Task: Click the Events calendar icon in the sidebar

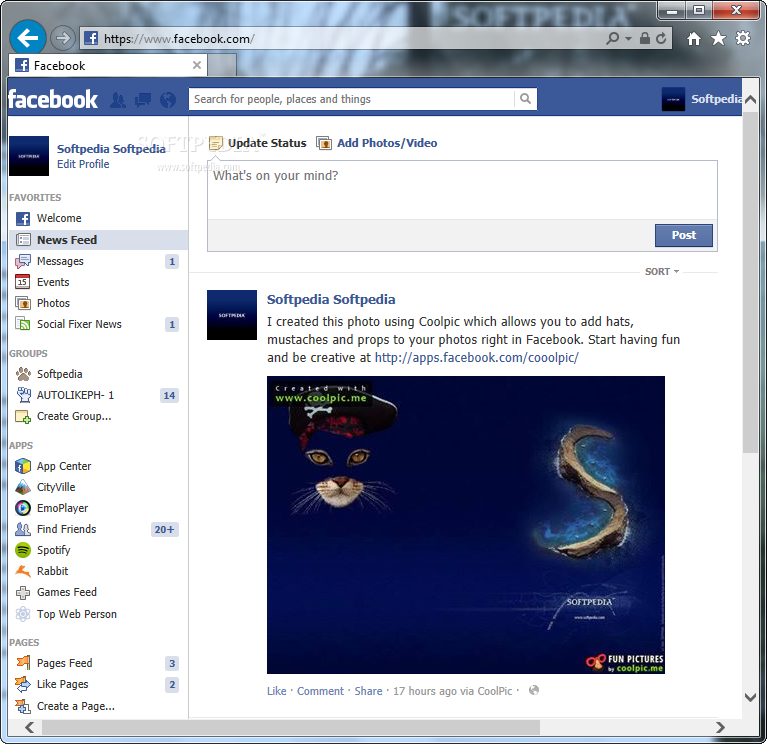Action: (23, 282)
